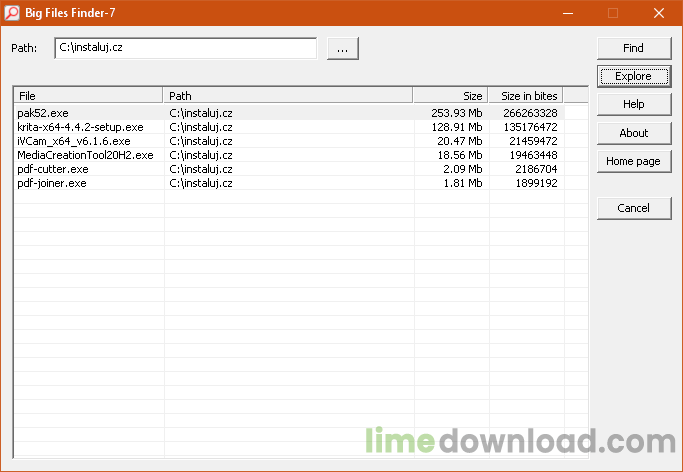
Task: Open the Help button
Action: click(x=632, y=104)
